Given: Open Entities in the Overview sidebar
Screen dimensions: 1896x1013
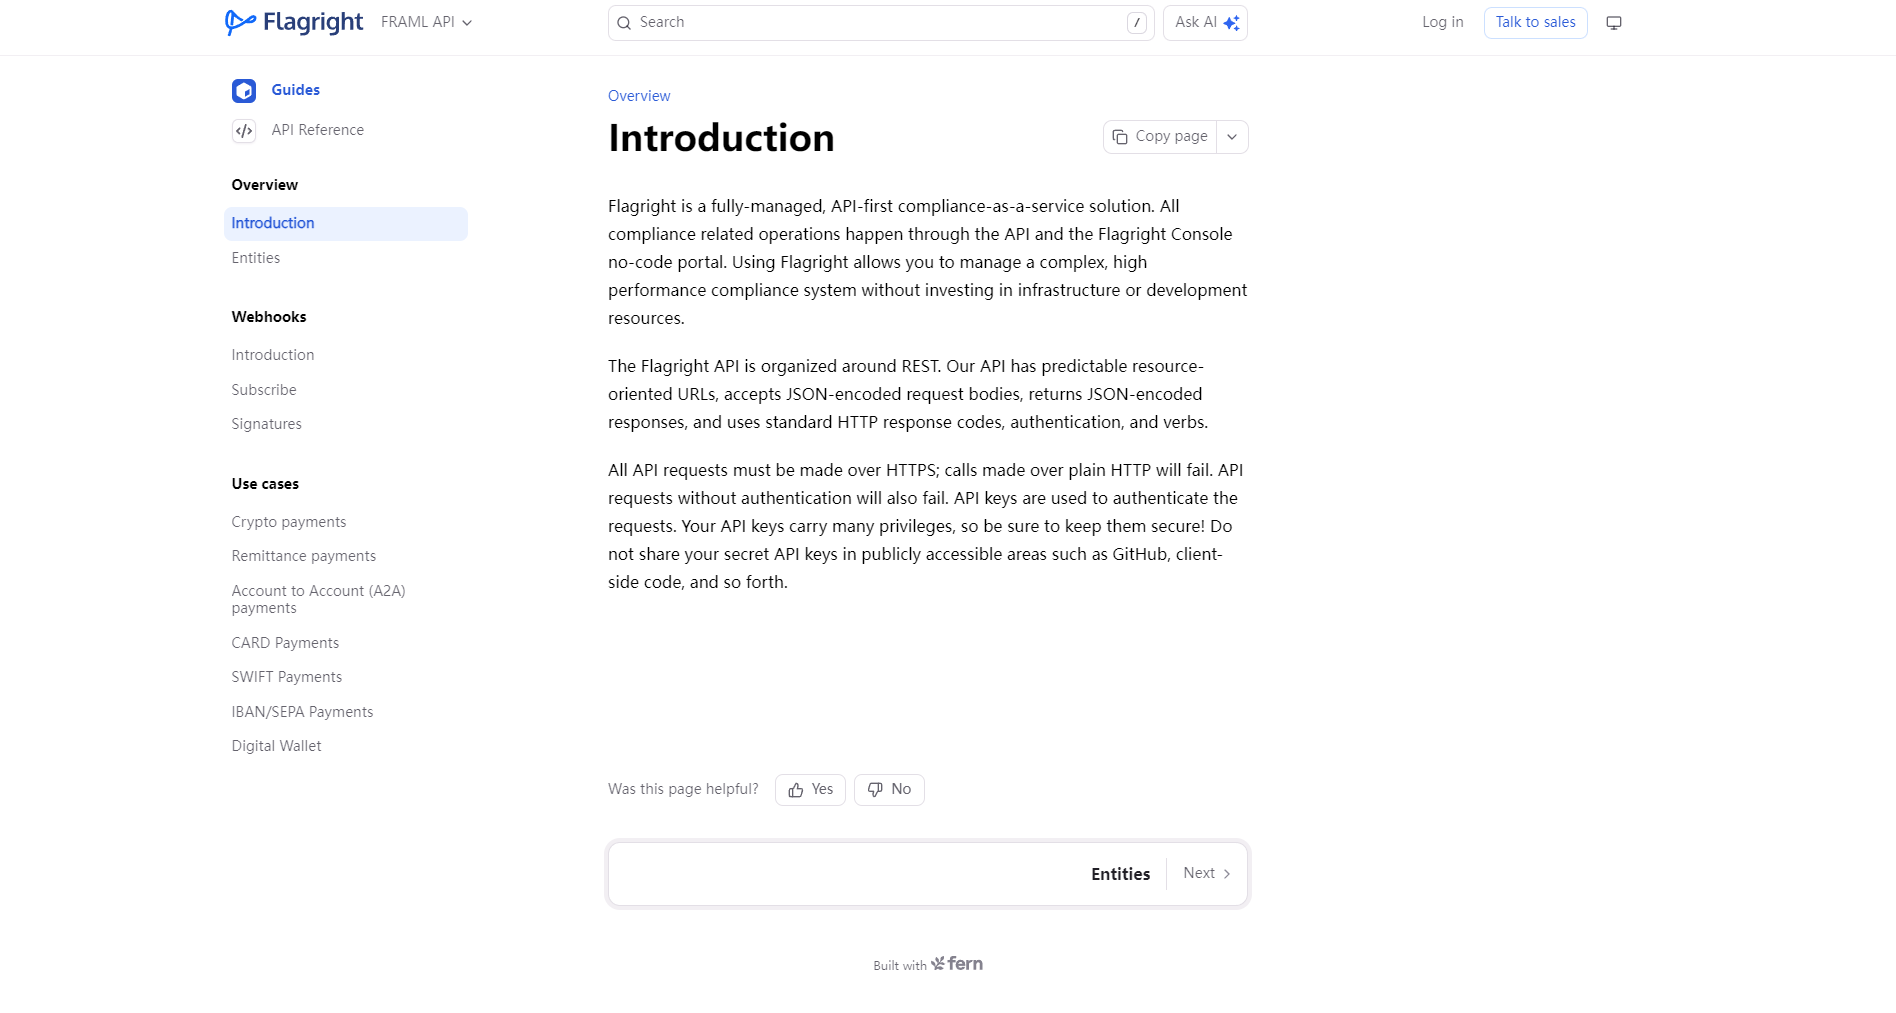Looking at the screenshot, I should [256, 258].
